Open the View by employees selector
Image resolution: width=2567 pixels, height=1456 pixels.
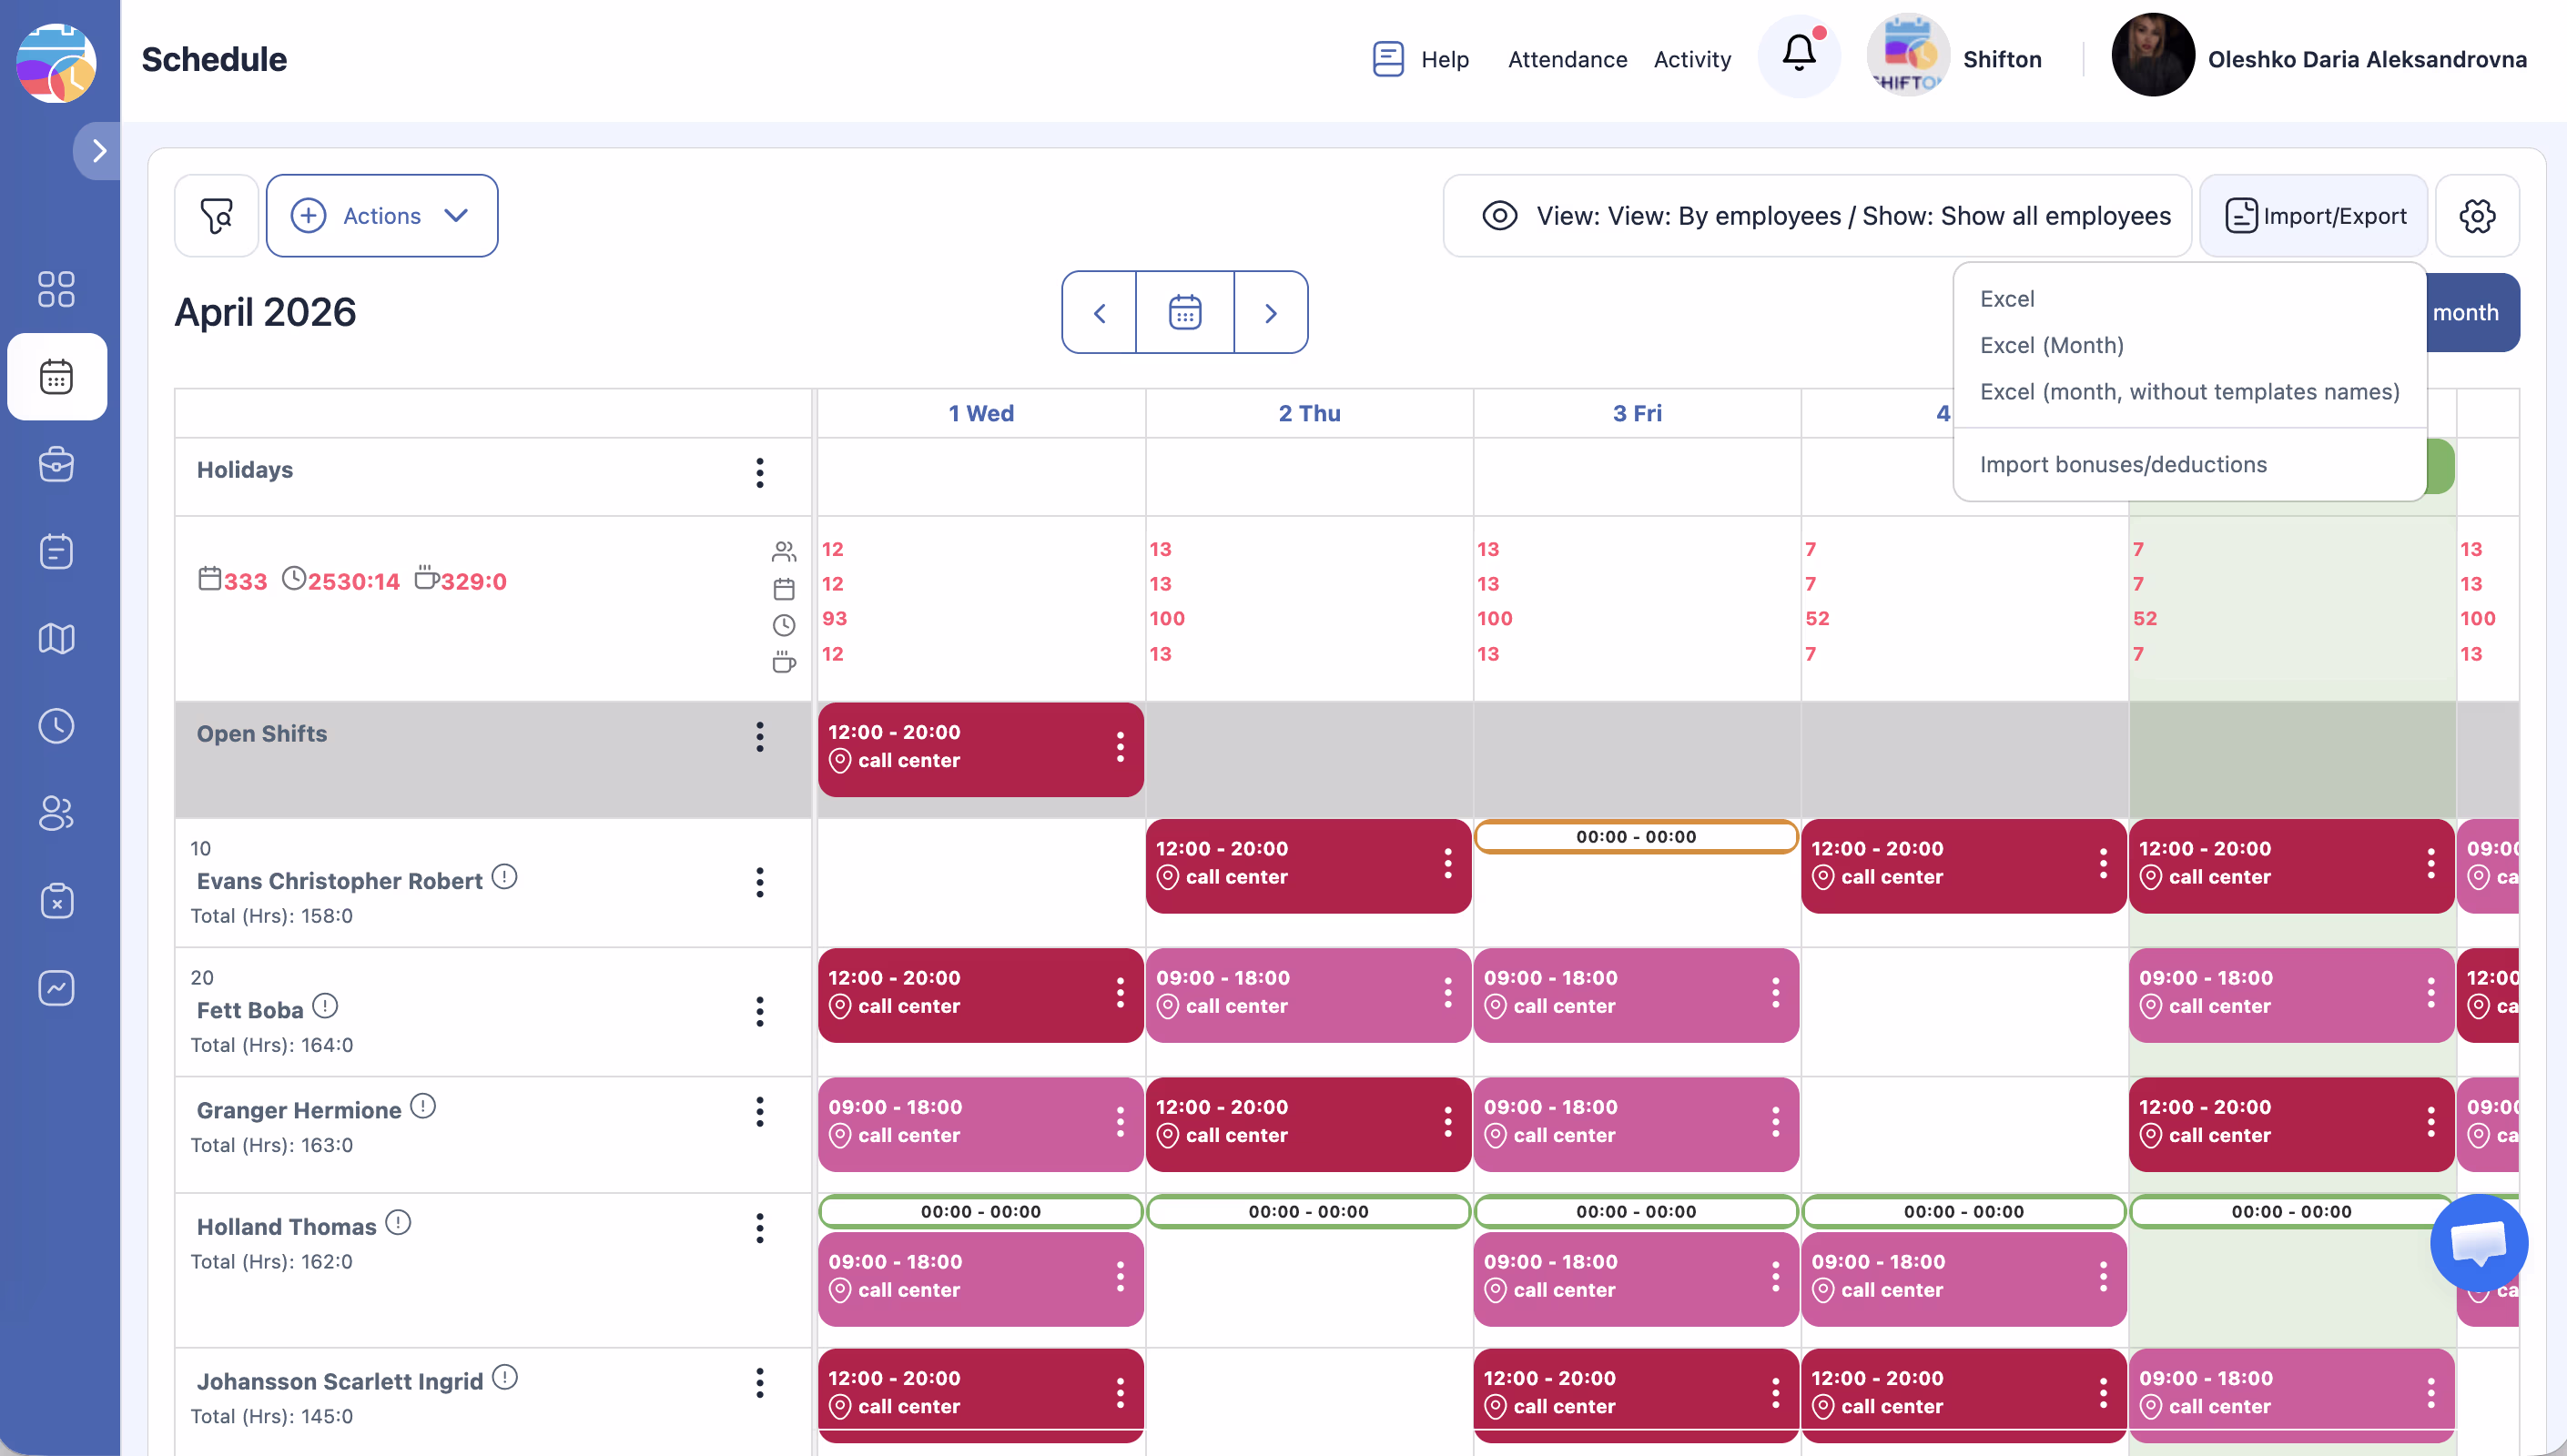point(1817,216)
